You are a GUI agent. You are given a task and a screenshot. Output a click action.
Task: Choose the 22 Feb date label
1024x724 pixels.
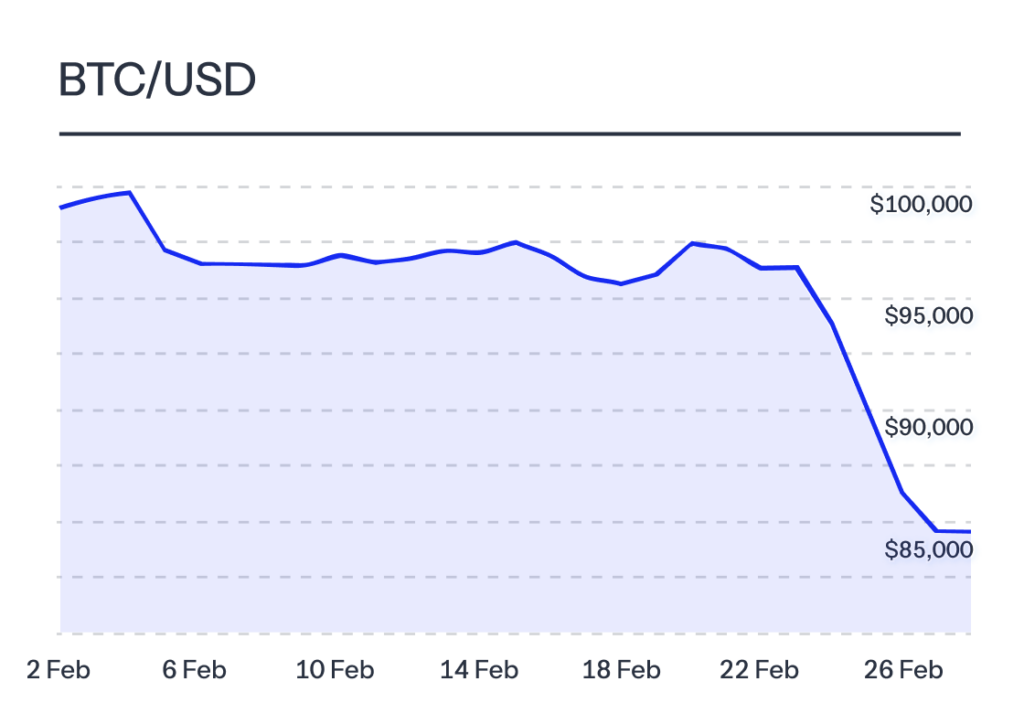pyautogui.click(x=760, y=669)
